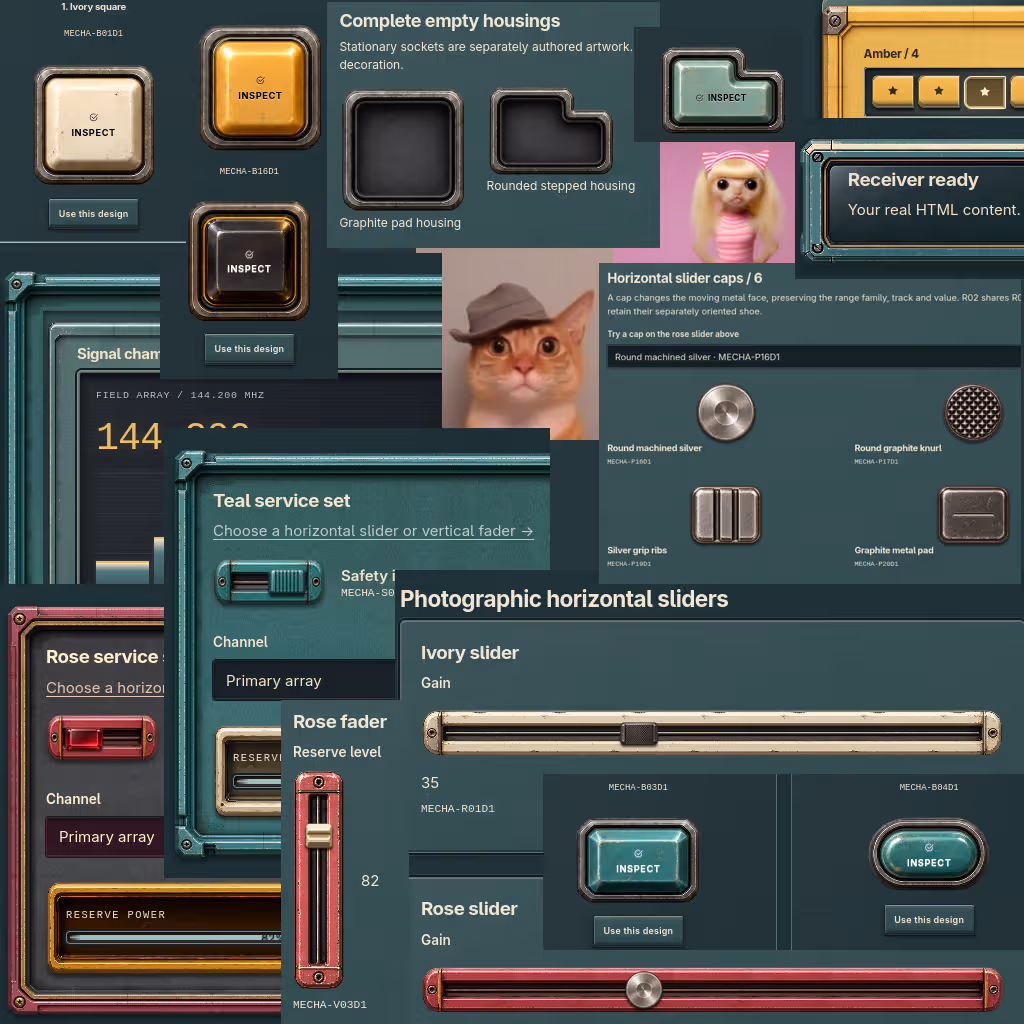Click the 'MECHA-R01D1' code label
The image size is (1024, 1024).
[x=458, y=808]
